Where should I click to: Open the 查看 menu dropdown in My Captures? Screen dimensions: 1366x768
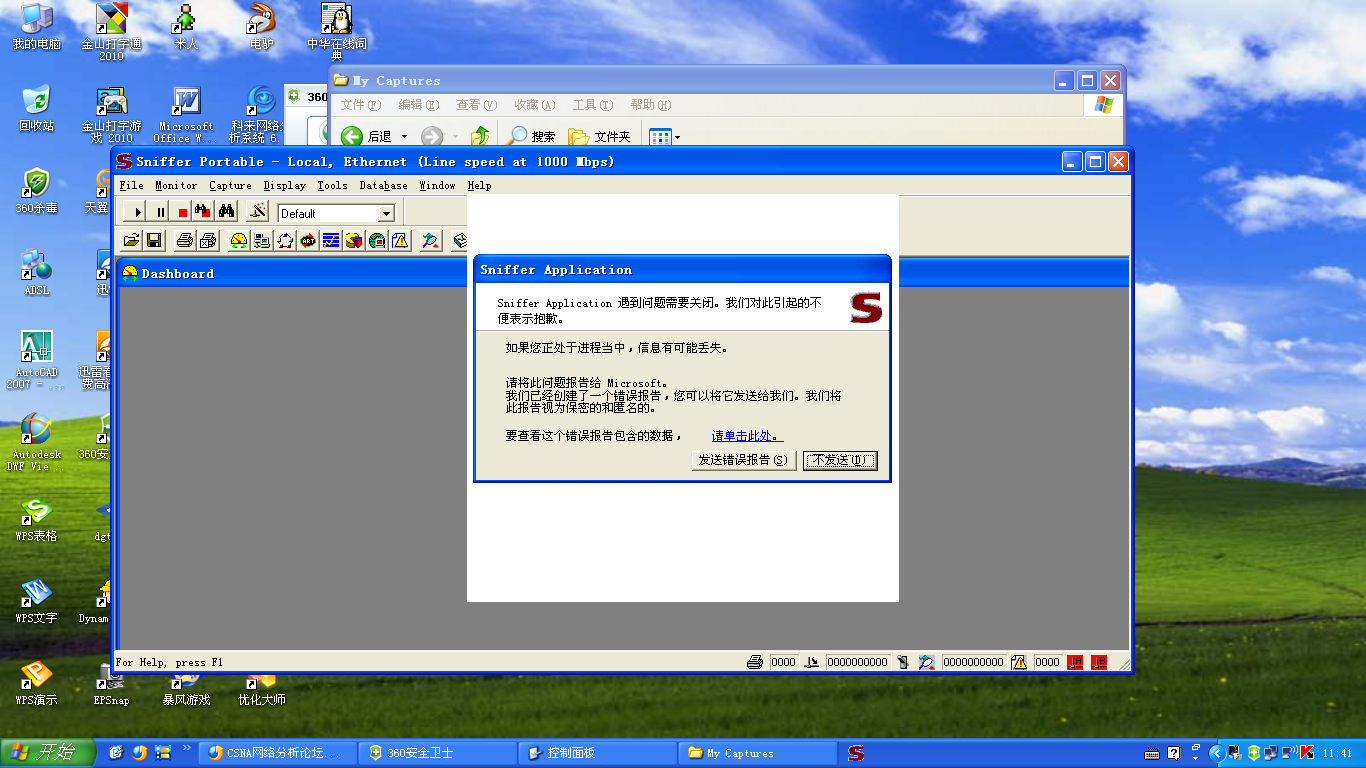coord(476,104)
